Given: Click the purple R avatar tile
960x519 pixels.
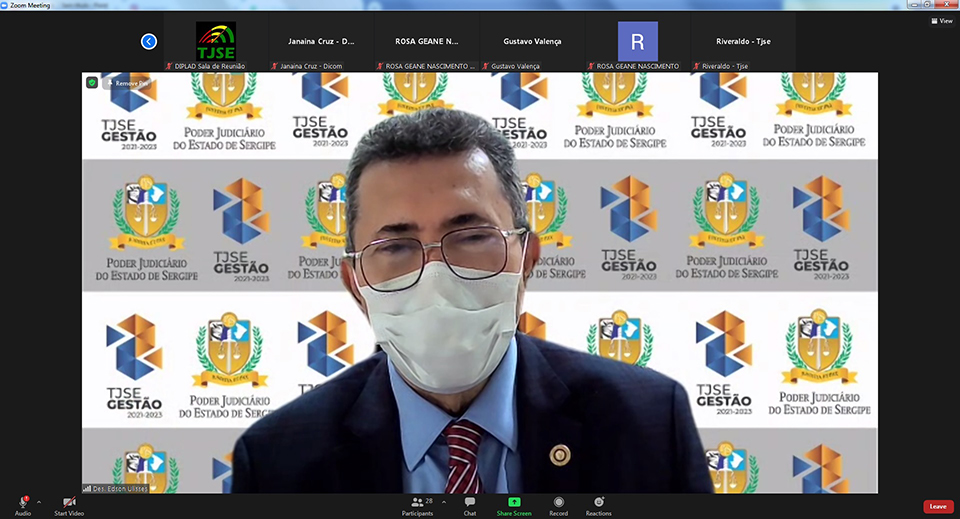Looking at the screenshot, I should click(637, 42).
